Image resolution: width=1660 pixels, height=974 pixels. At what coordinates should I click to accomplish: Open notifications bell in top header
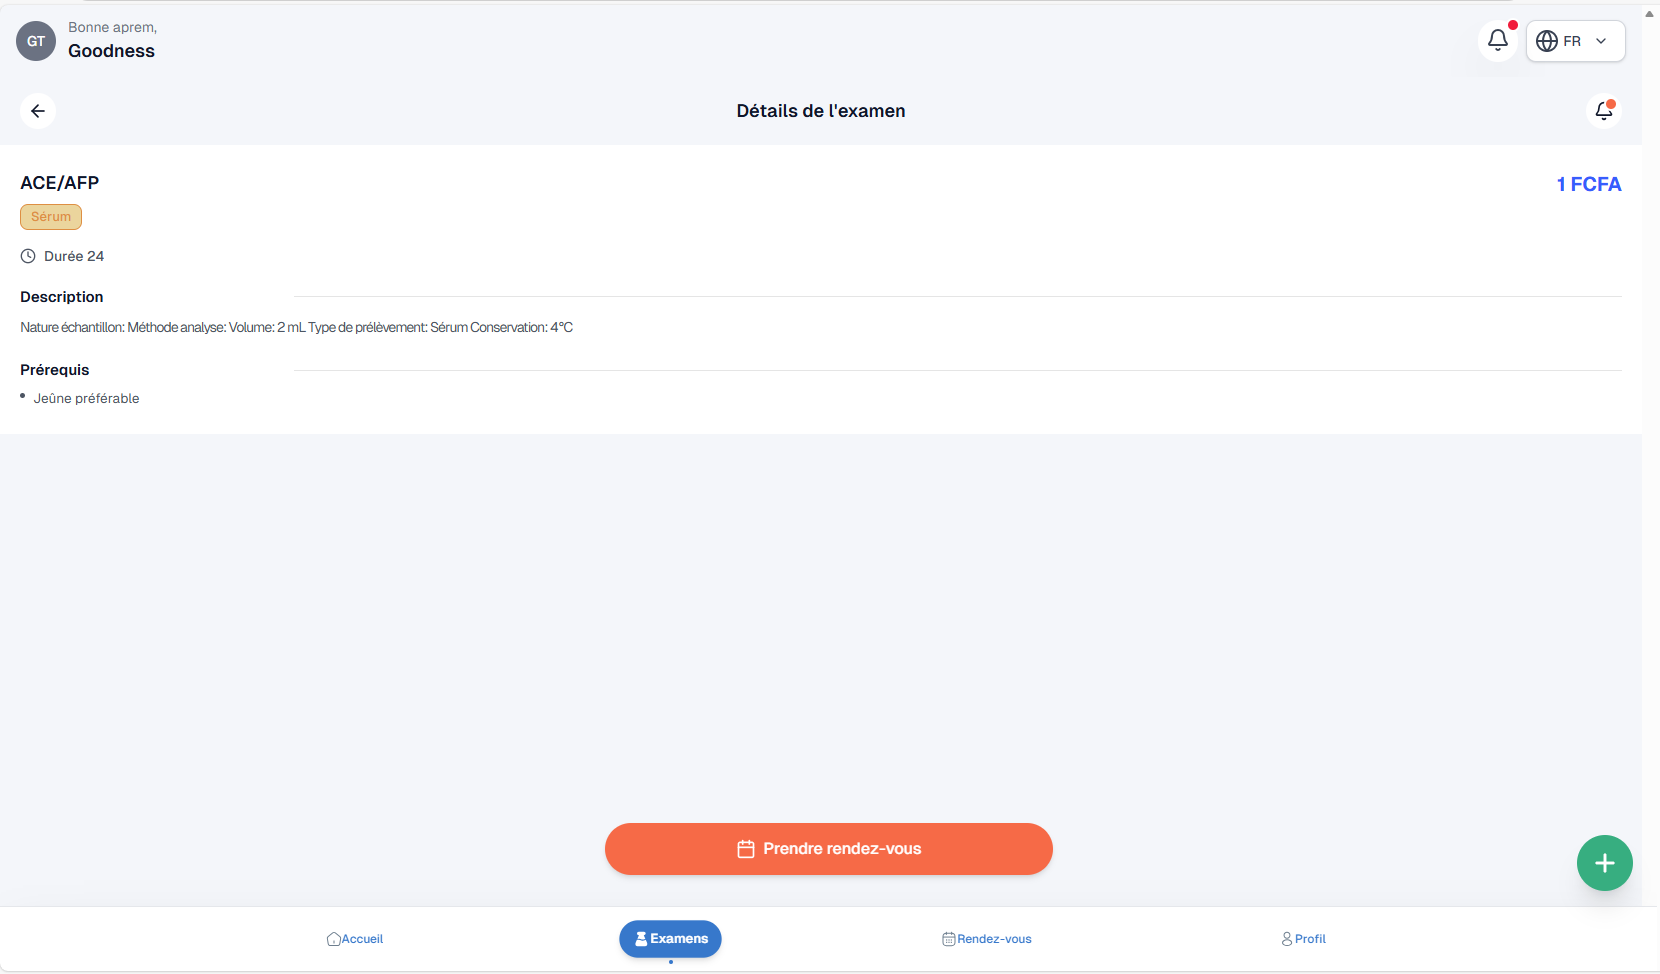(1497, 41)
